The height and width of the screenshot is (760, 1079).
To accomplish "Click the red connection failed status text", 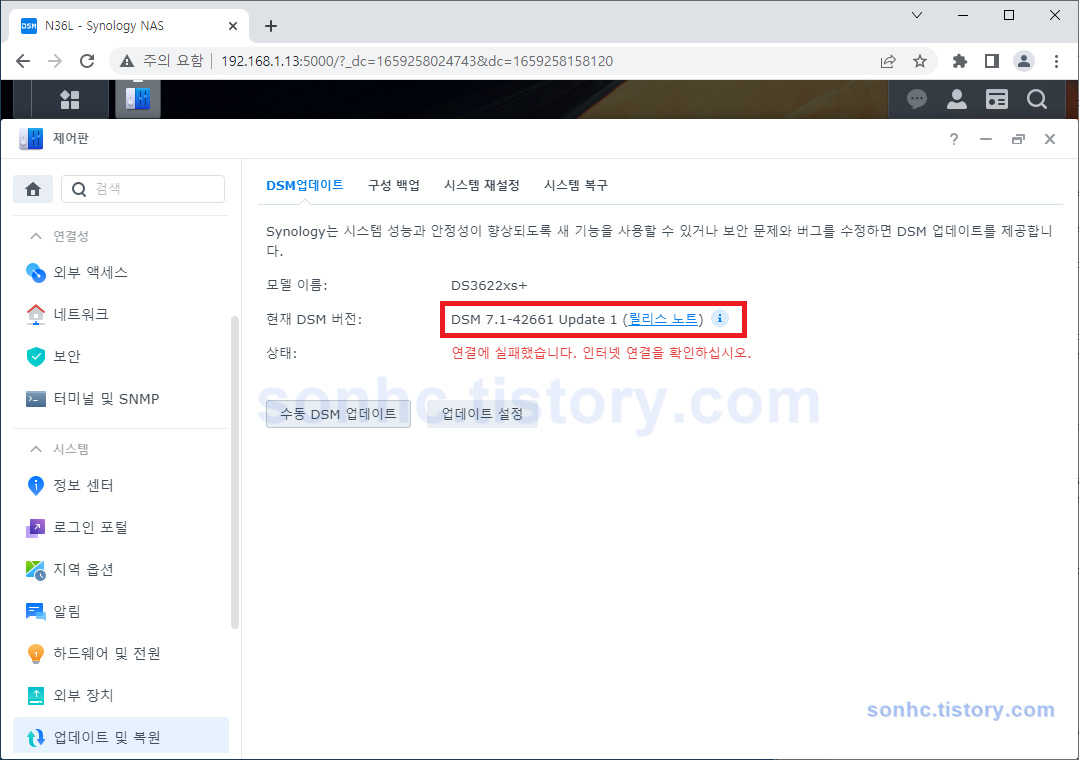I will 601,353.
